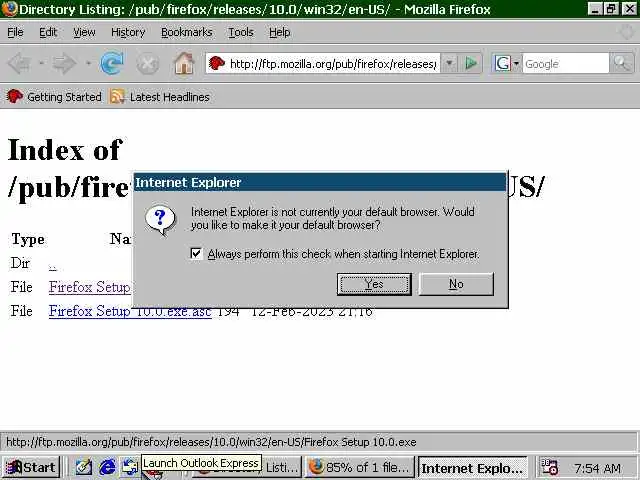Click into the Google search box
The image size is (640, 480).
click(565, 64)
